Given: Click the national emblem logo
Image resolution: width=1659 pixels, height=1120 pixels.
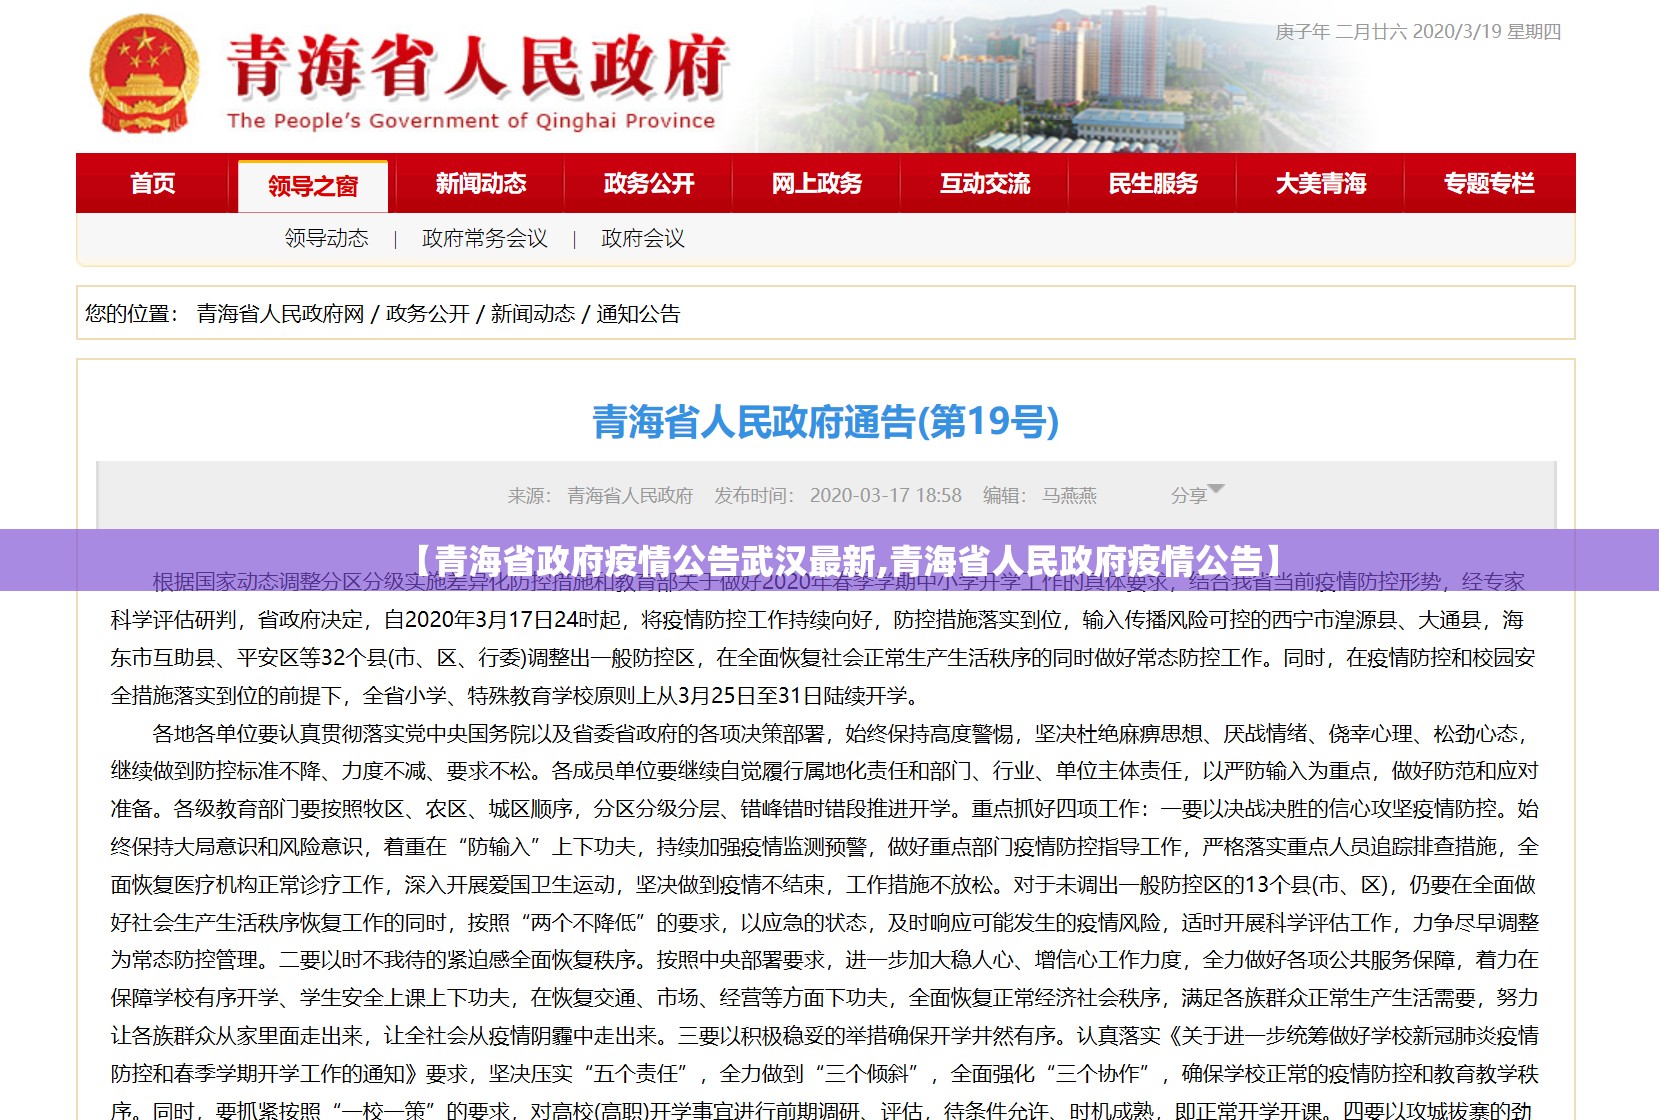Looking at the screenshot, I should (x=144, y=76).
